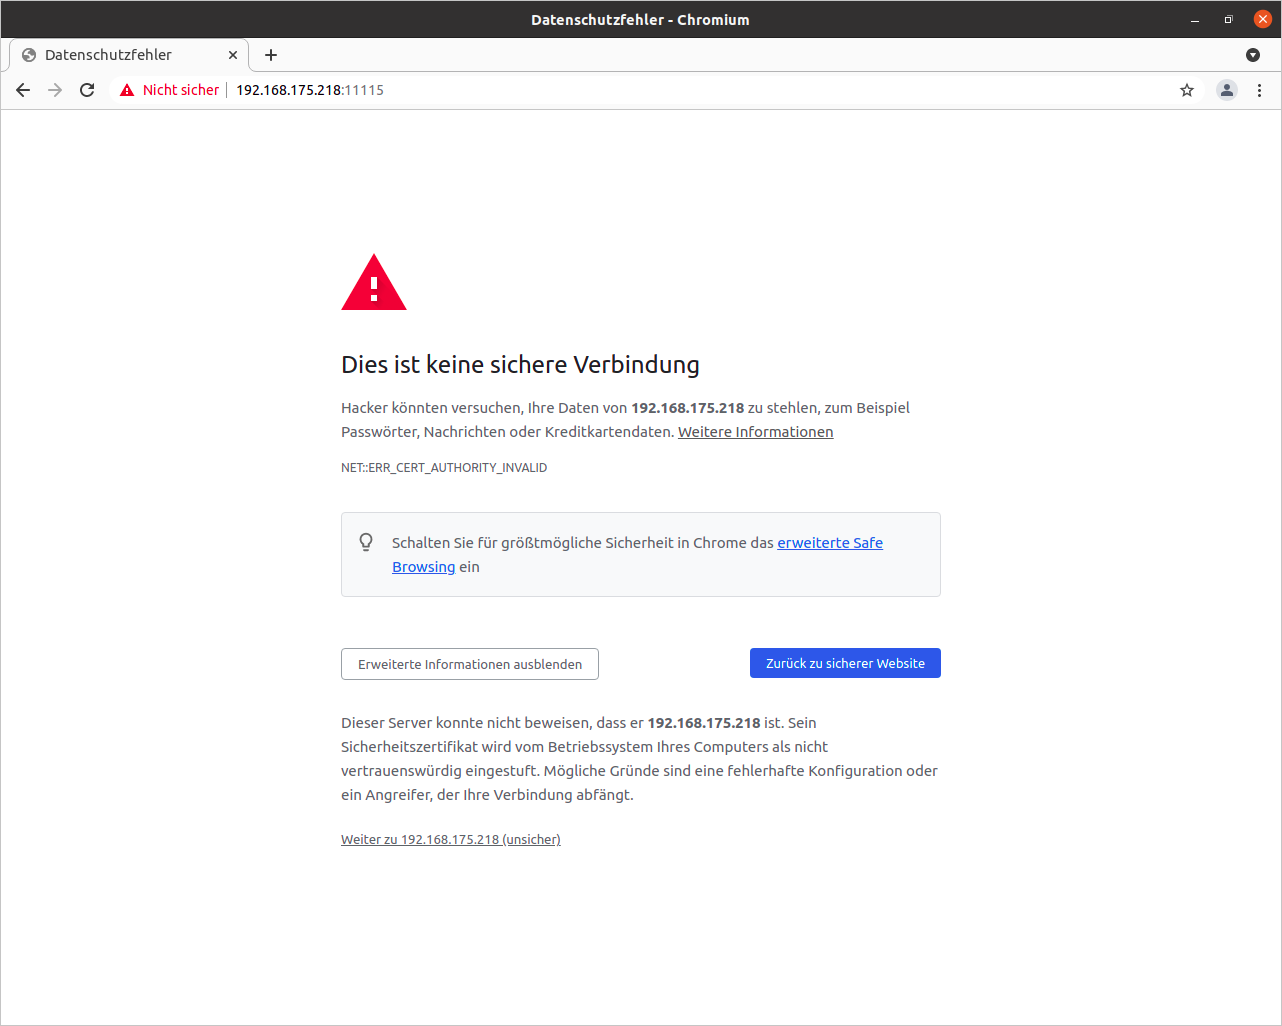Viewport: 1282px width, 1026px height.
Task: Open the user profile icon
Action: pos(1227,90)
